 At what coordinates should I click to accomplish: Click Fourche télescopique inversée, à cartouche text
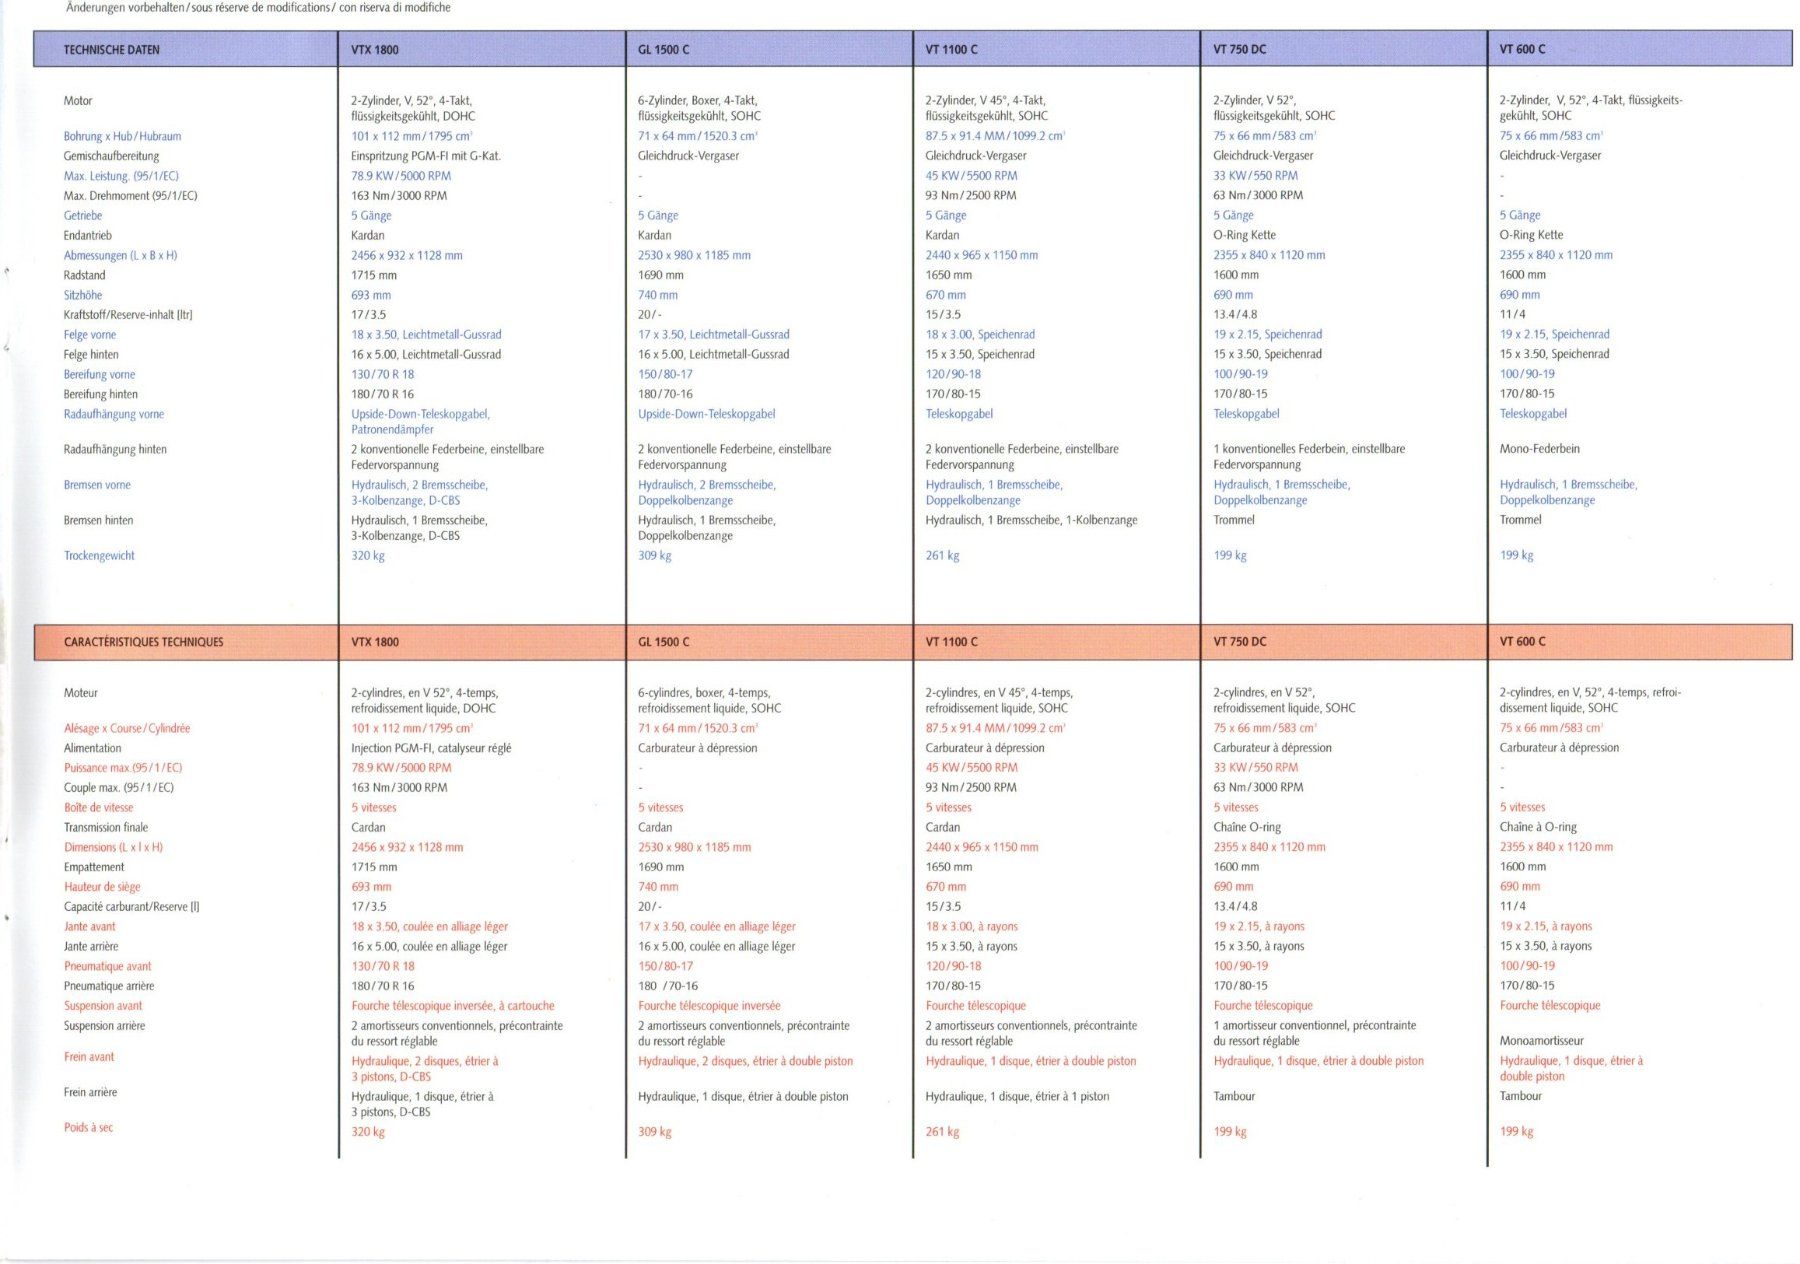click(x=453, y=1006)
